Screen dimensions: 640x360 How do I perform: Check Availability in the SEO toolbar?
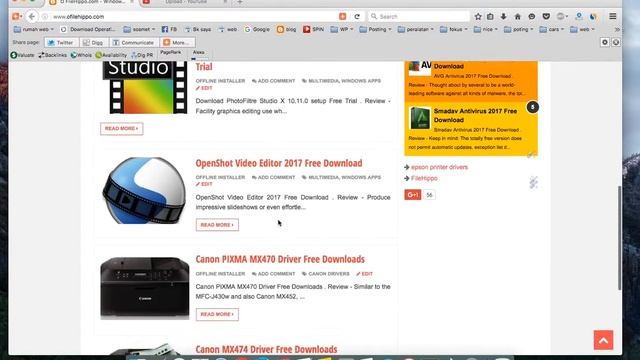(x=111, y=55)
